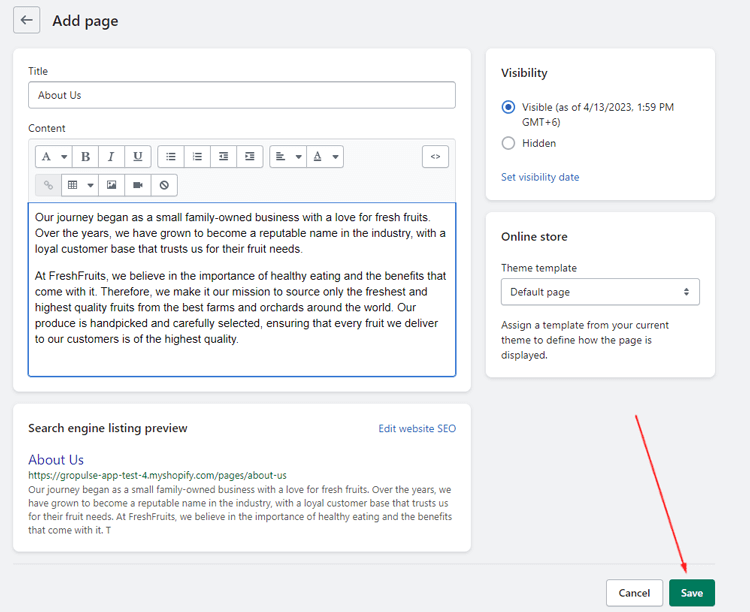Viewport: 750px width, 612px height.
Task: Clear formatting with the circle-slash icon
Action: point(164,185)
